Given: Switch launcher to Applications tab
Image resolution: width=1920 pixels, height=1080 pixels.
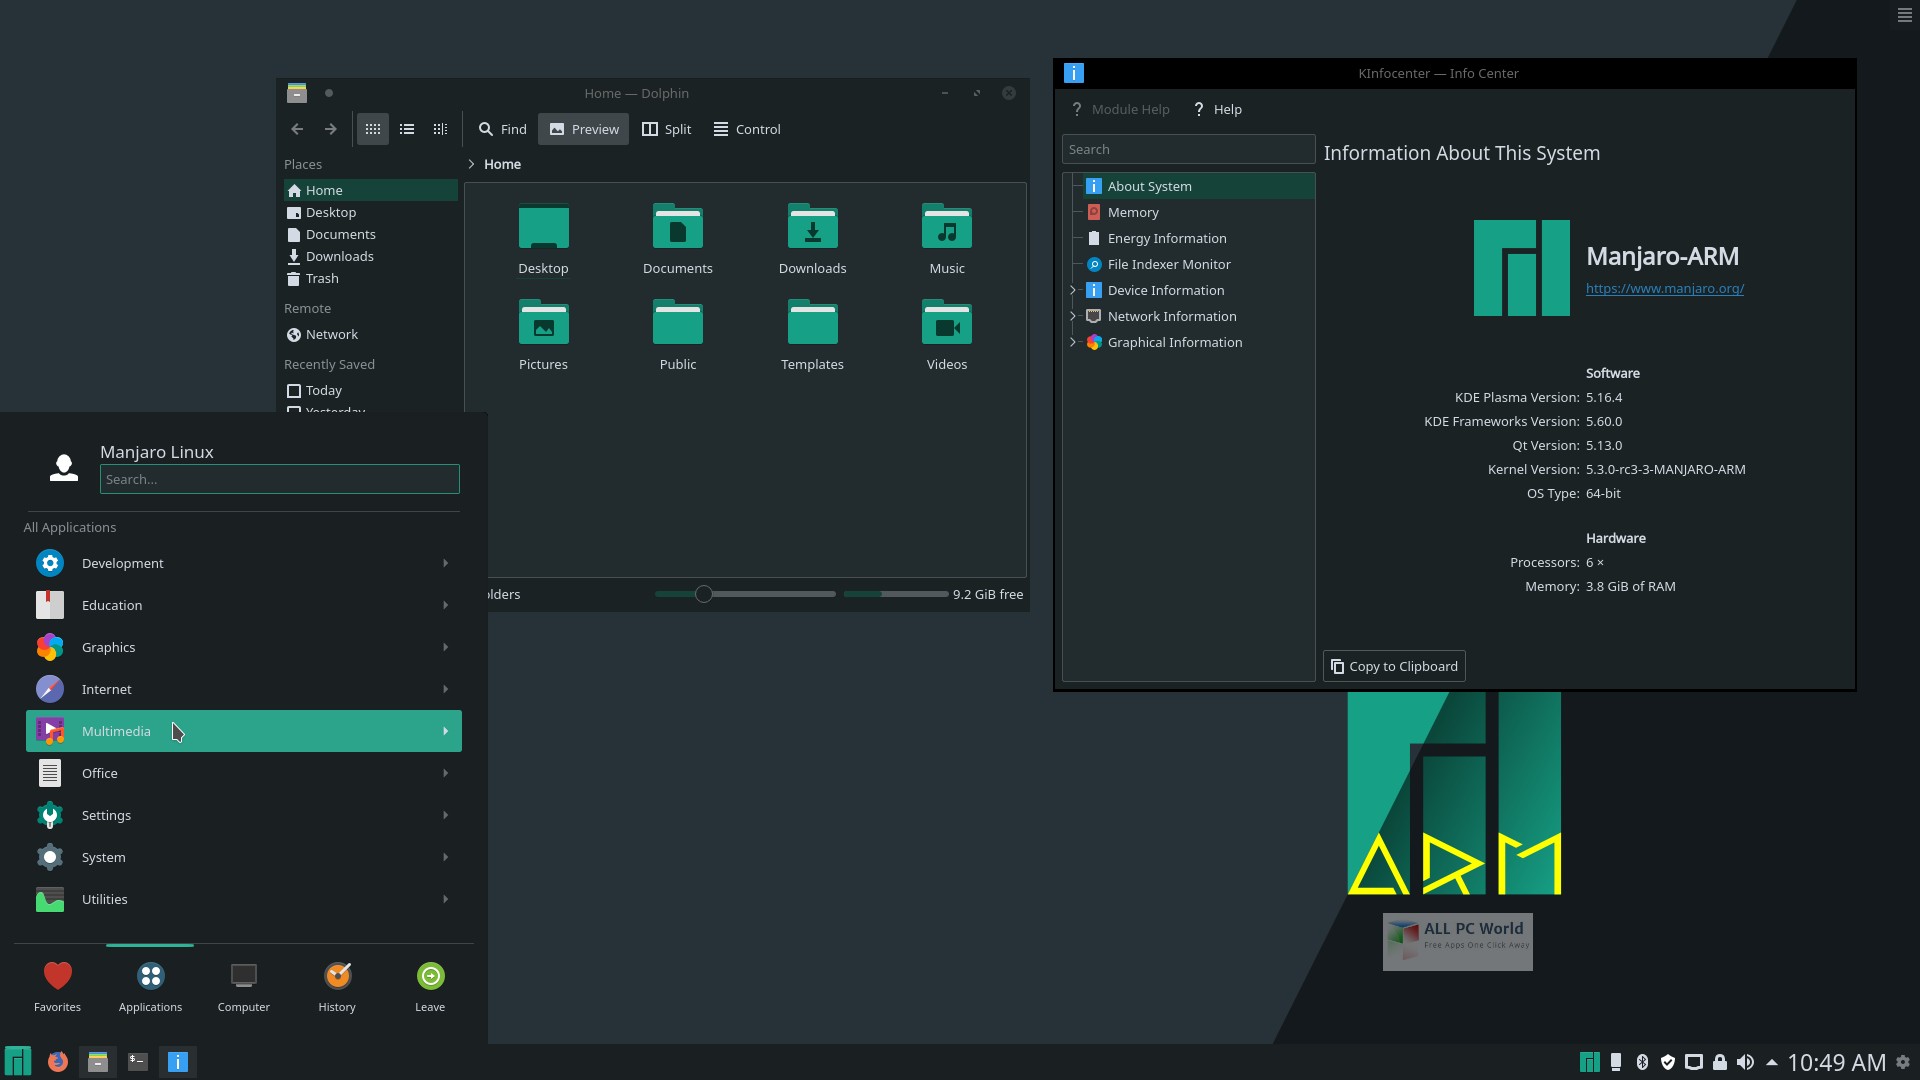Looking at the screenshot, I should (150, 987).
